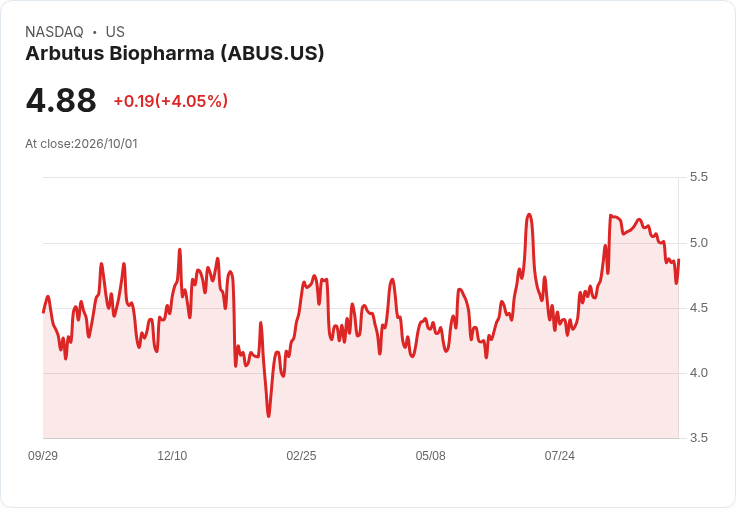Click the At close:2026/10/01 timestamp
Viewport: 736px width, 508px height.
point(82,144)
